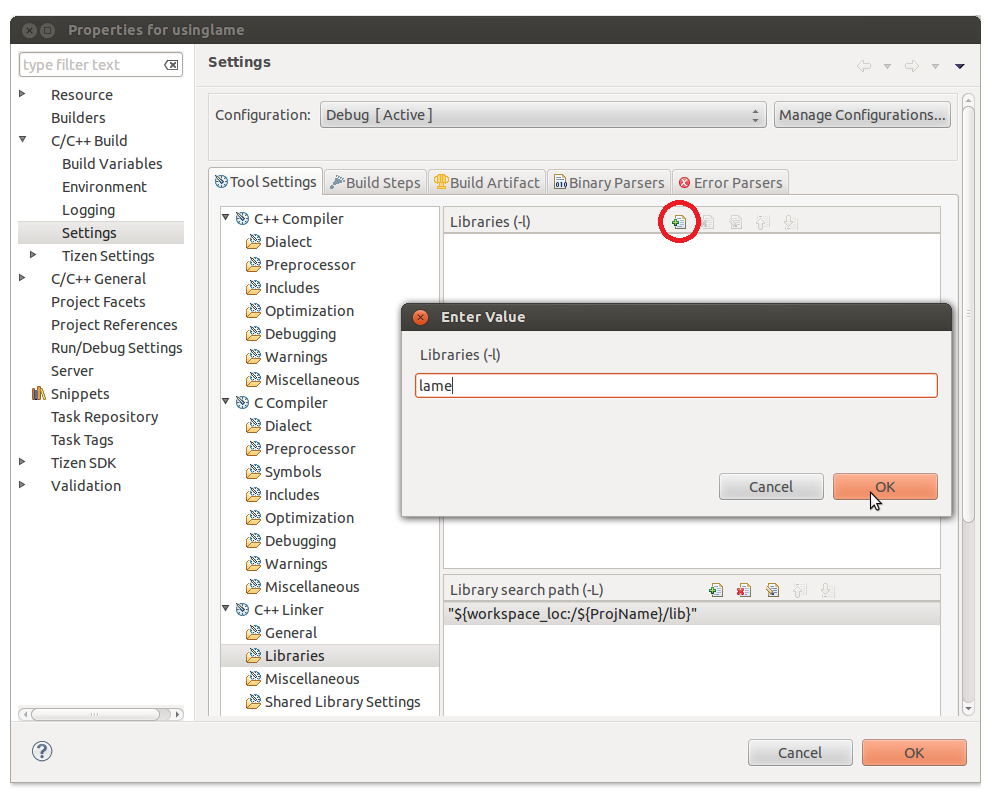Click the help question mark icon

tap(42, 752)
